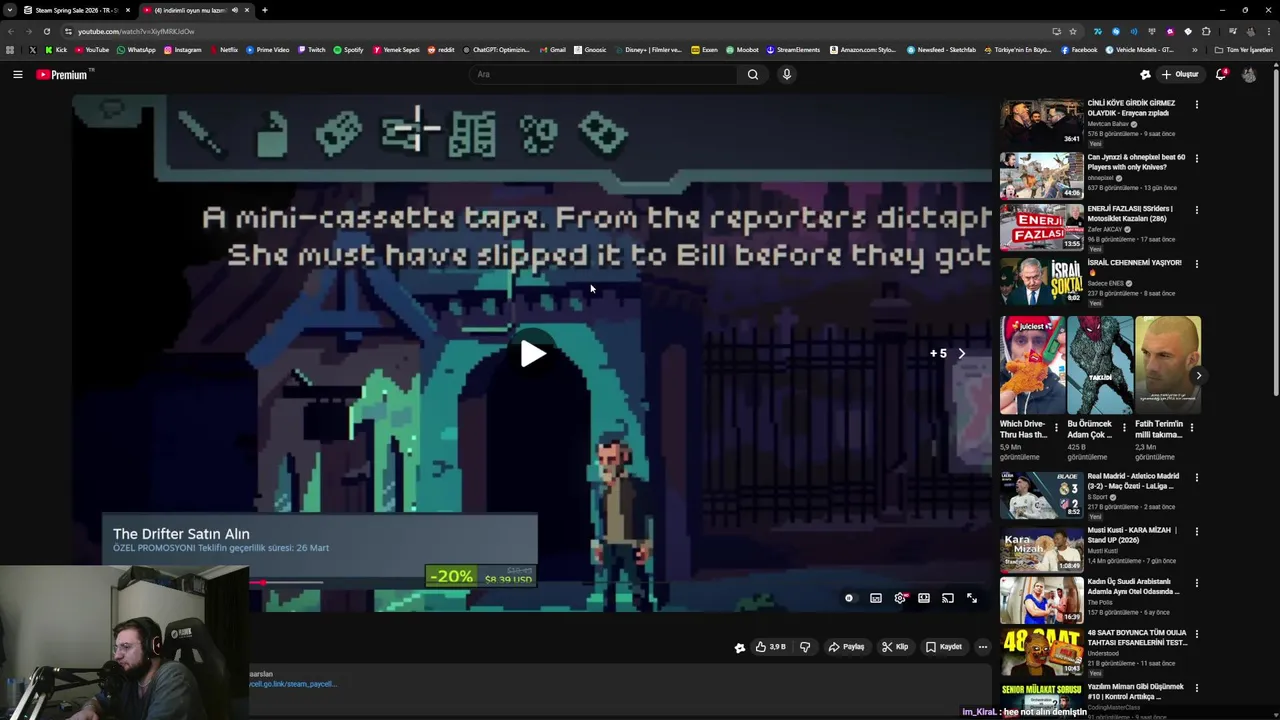Open İSRAİL CEHENNEMİ YAŞIYOR thumbnail

(x=1041, y=281)
